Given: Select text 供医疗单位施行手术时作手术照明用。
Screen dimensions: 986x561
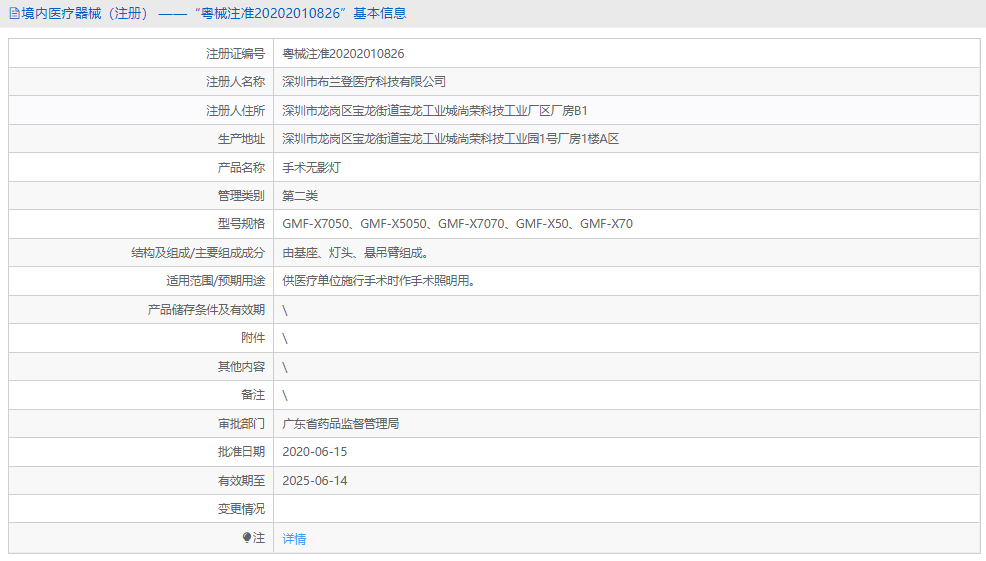Looking at the screenshot, I should click(x=379, y=280).
